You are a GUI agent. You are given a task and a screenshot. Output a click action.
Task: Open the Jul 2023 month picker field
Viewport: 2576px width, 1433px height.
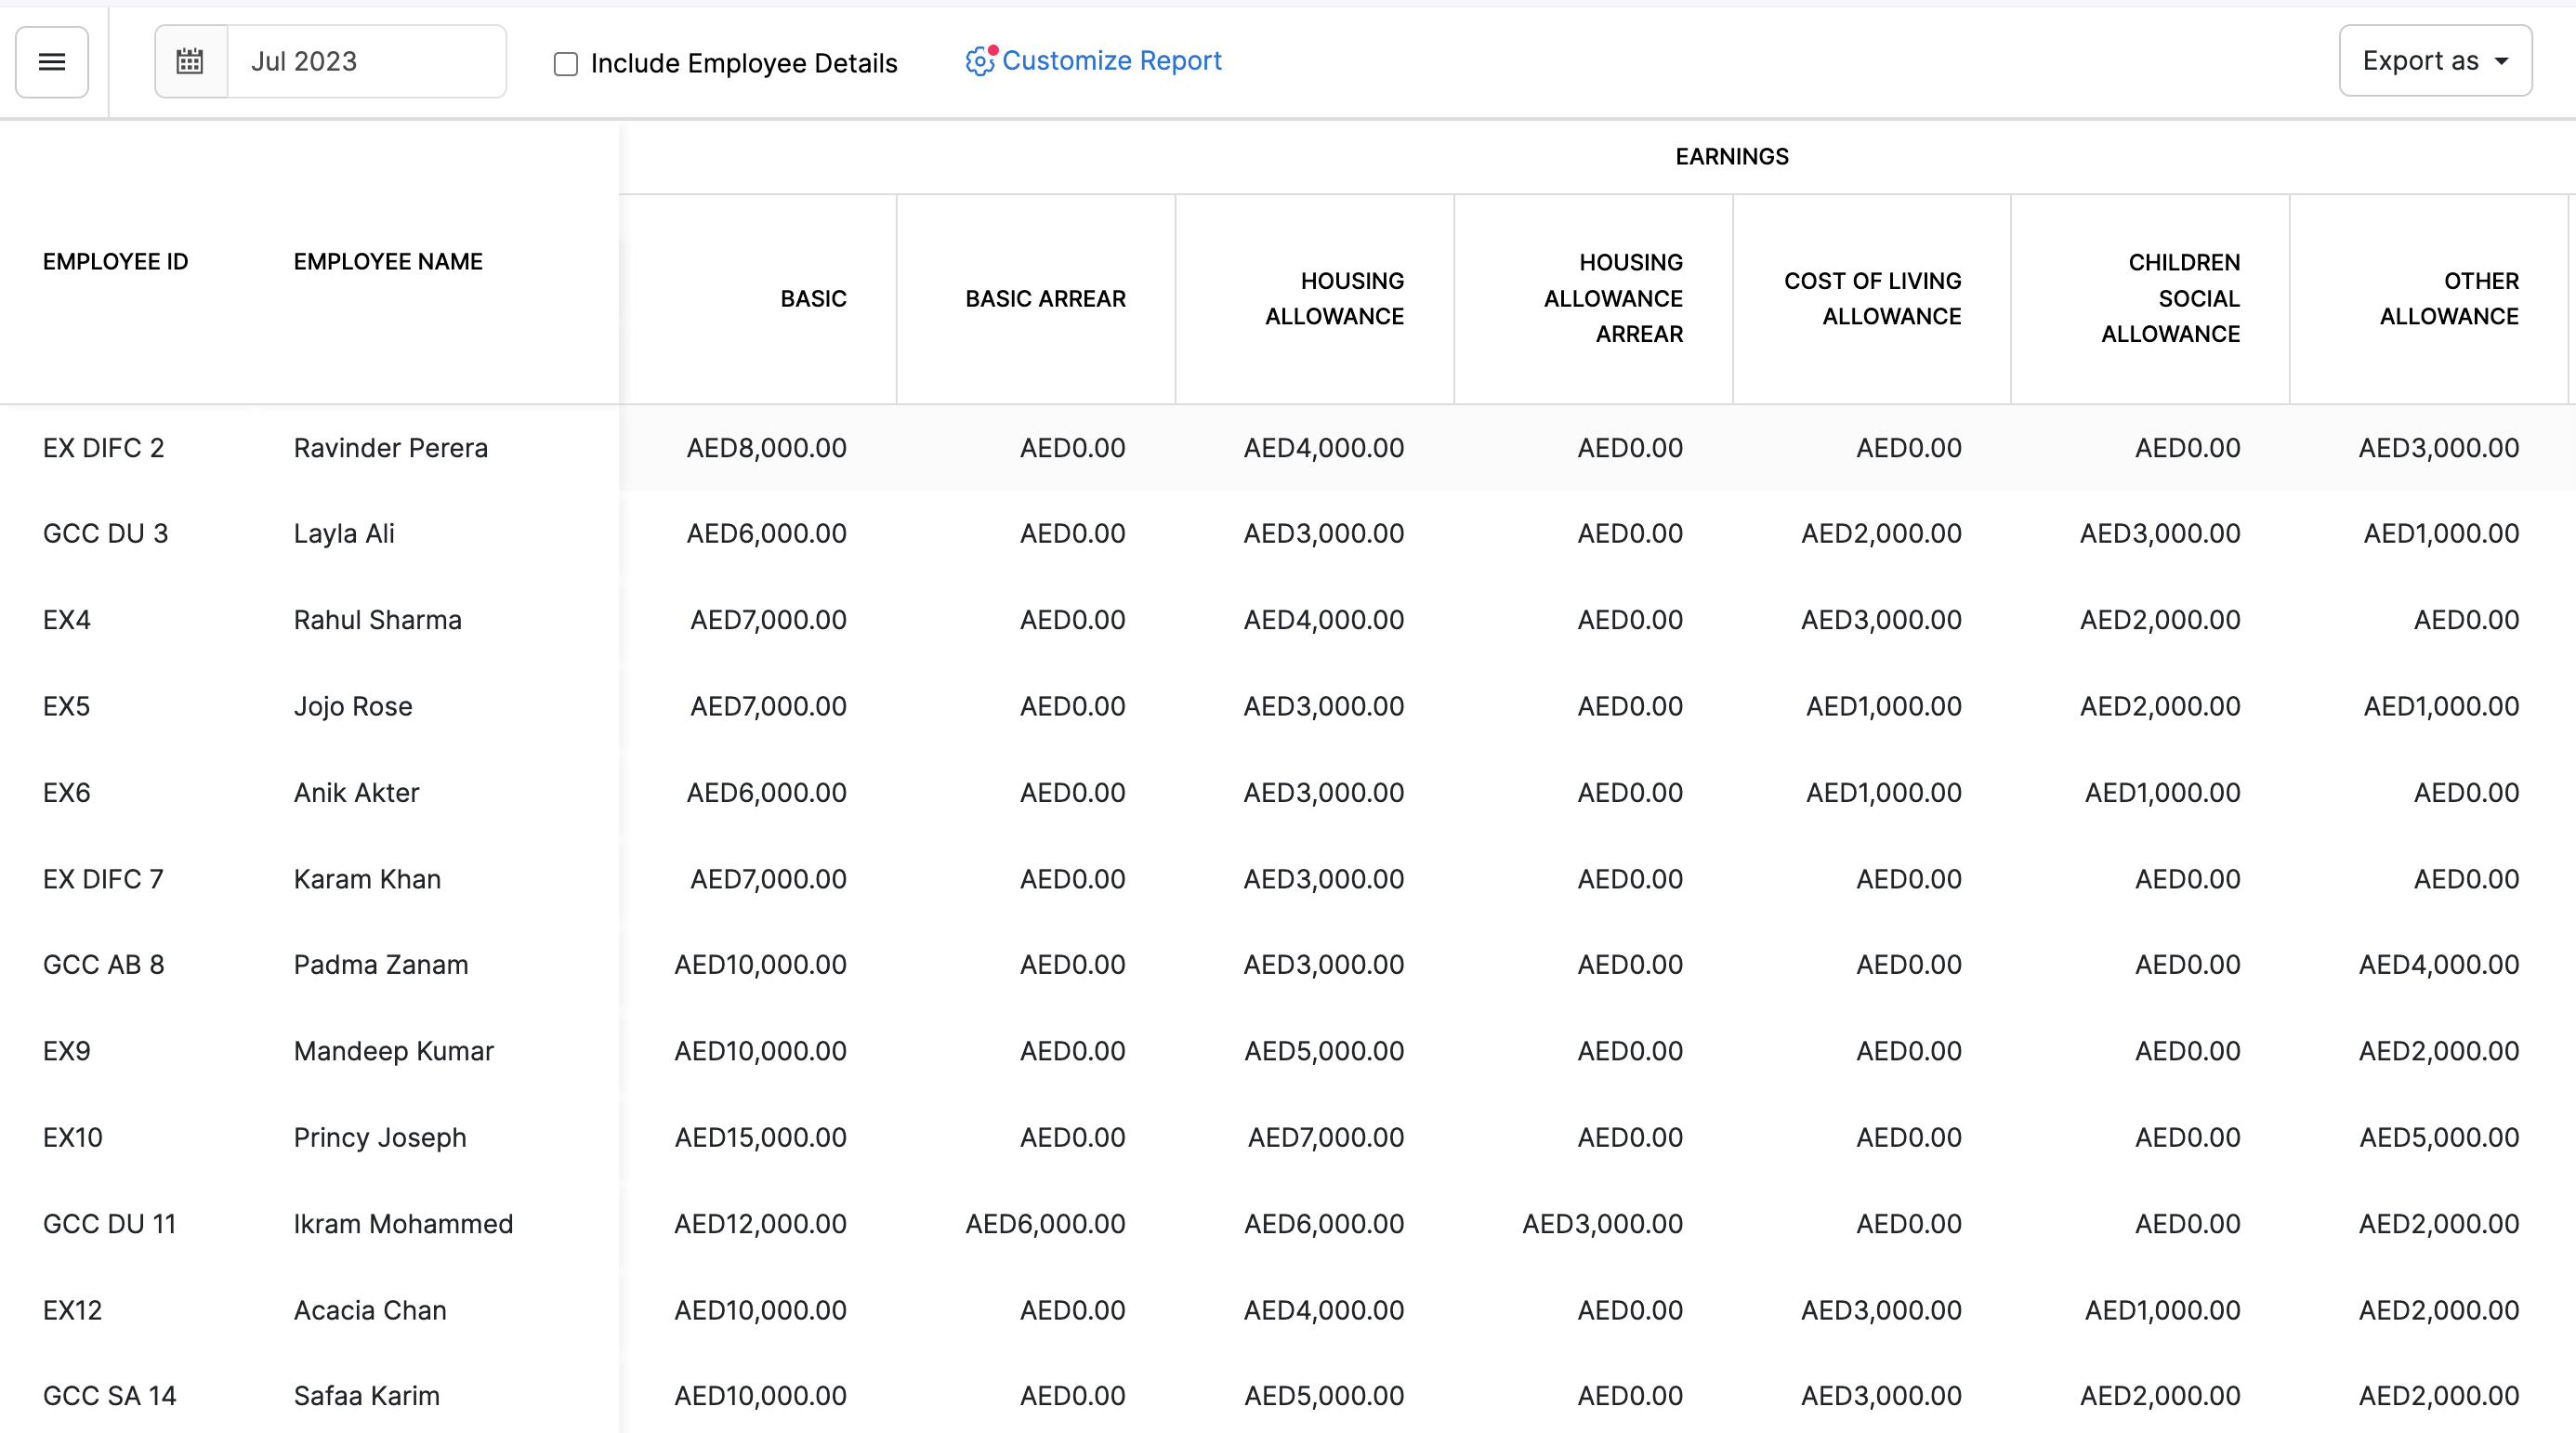[x=366, y=62]
